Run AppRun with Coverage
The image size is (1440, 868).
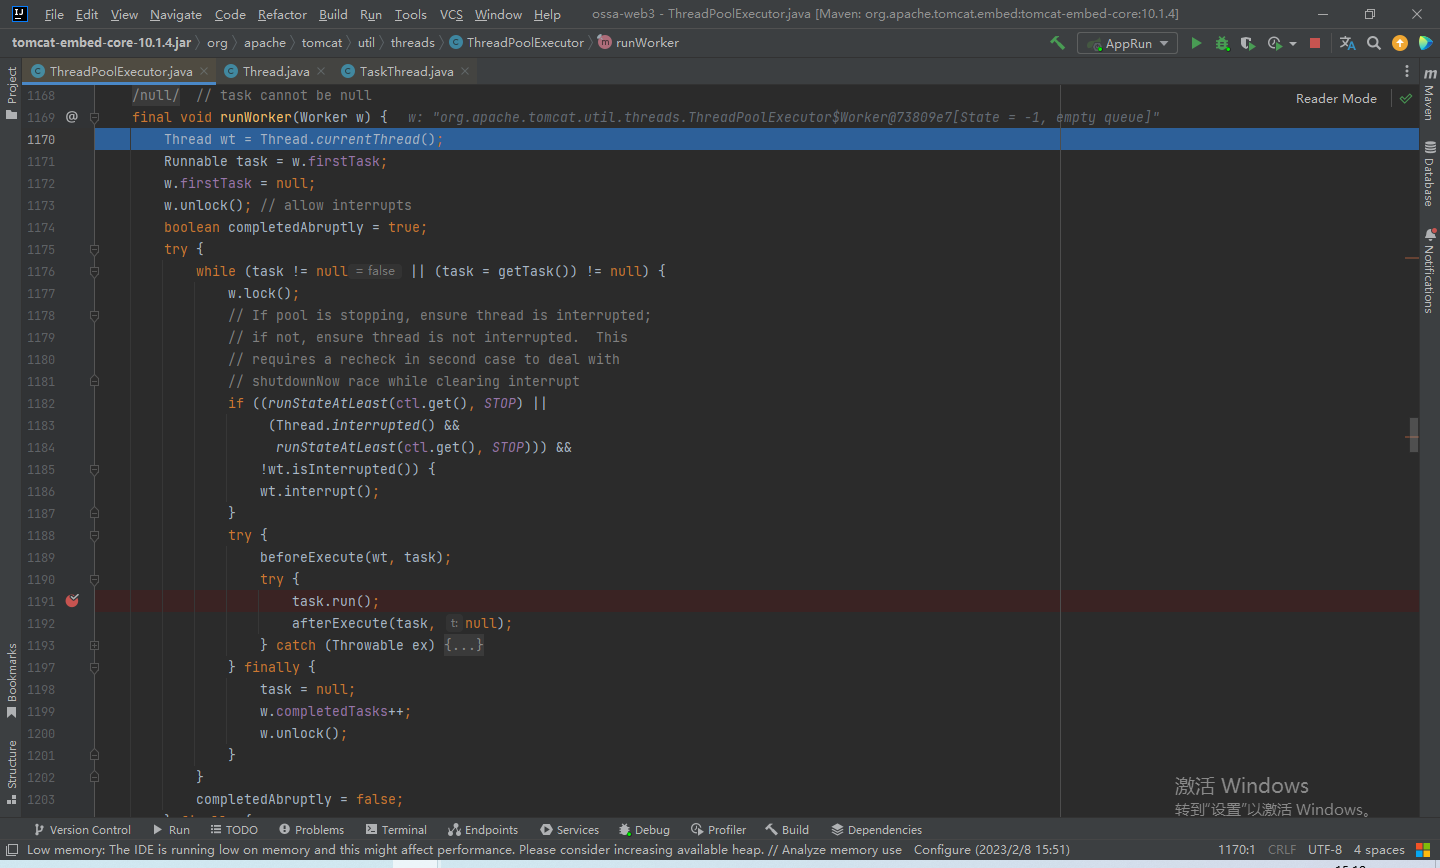coord(1247,43)
